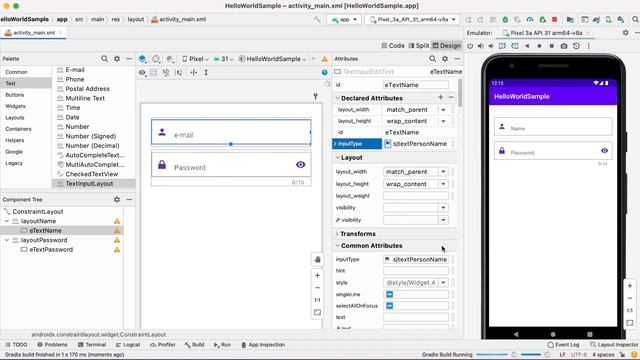Toggle password eye in emulator screen
The width and height of the screenshot is (640, 360).
[604, 151]
